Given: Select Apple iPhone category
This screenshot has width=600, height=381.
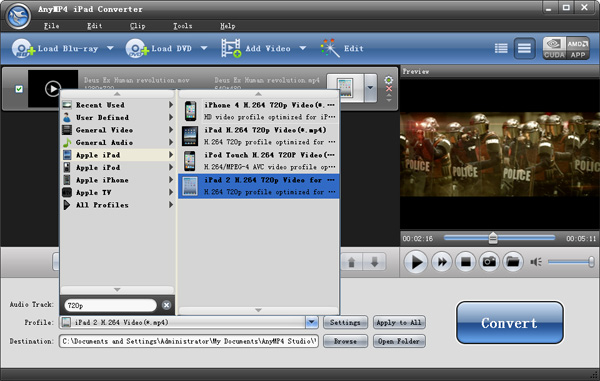Looking at the screenshot, I should 118,180.
